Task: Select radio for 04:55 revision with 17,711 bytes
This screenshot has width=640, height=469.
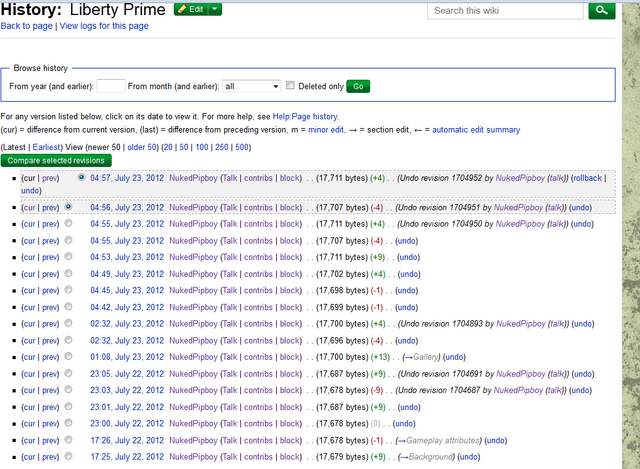Action: [68, 223]
